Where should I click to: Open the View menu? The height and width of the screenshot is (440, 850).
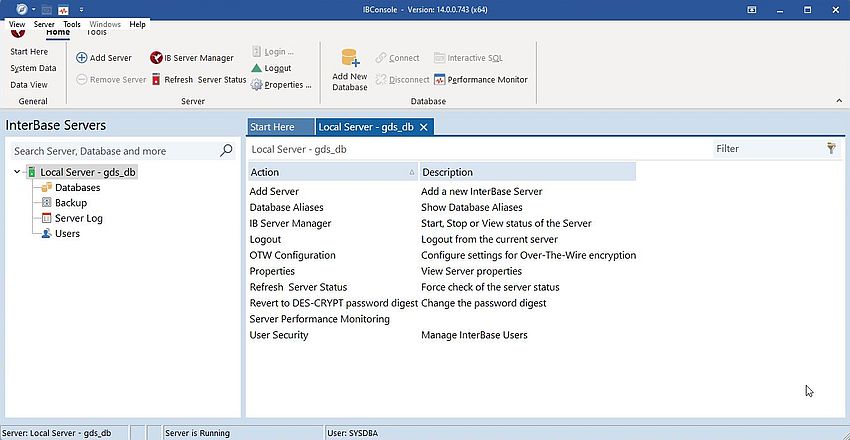coord(17,24)
